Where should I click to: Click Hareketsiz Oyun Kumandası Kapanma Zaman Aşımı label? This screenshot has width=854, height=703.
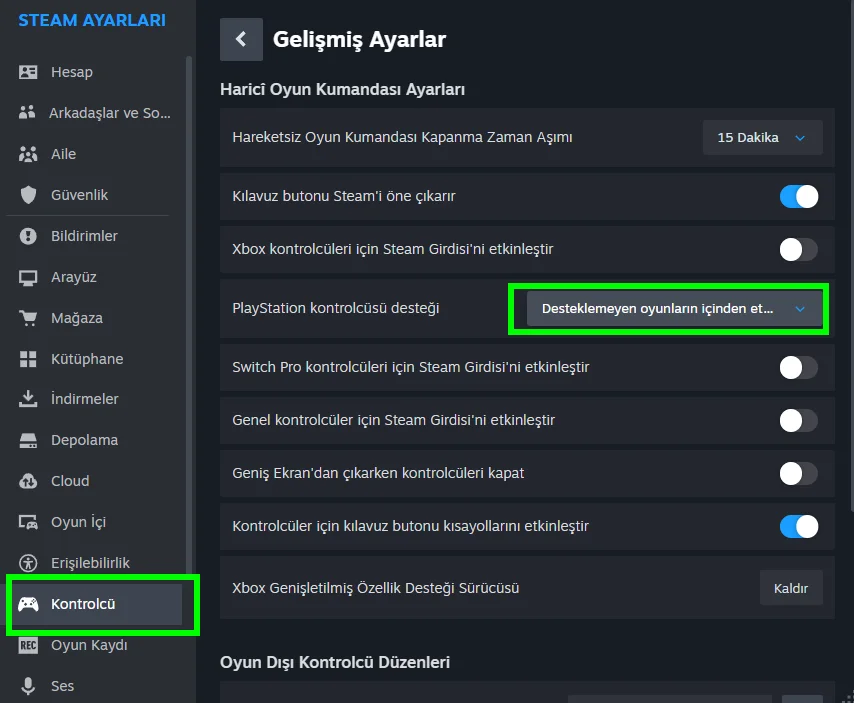[402, 137]
